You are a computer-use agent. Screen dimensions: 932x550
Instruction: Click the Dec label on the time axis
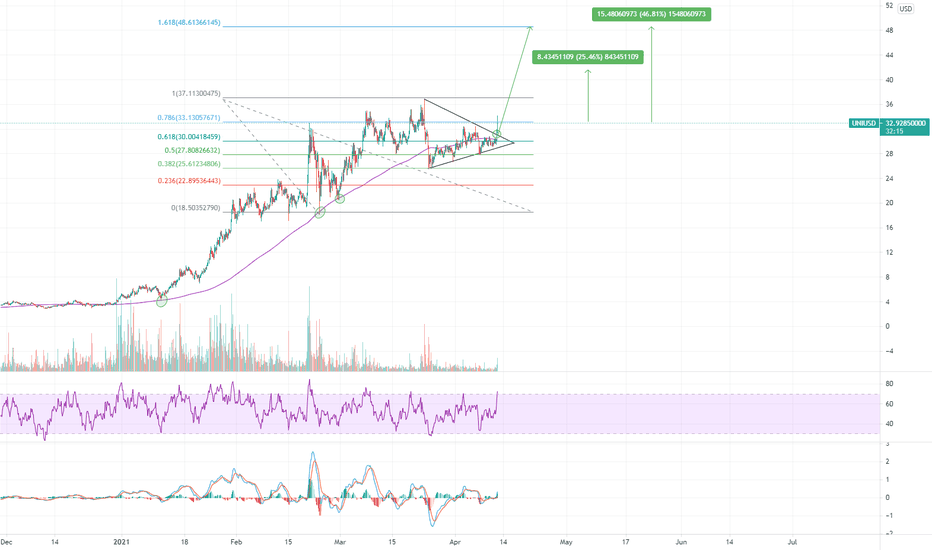(x=7, y=542)
